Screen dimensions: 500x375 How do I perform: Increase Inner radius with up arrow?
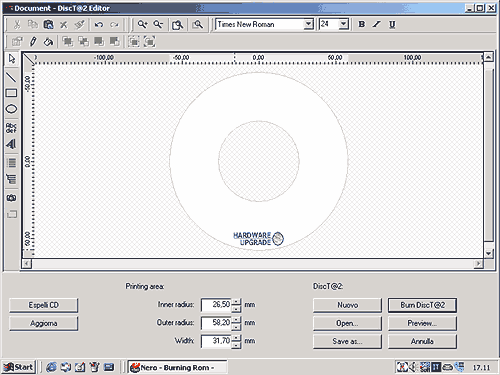click(x=236, y=302)
